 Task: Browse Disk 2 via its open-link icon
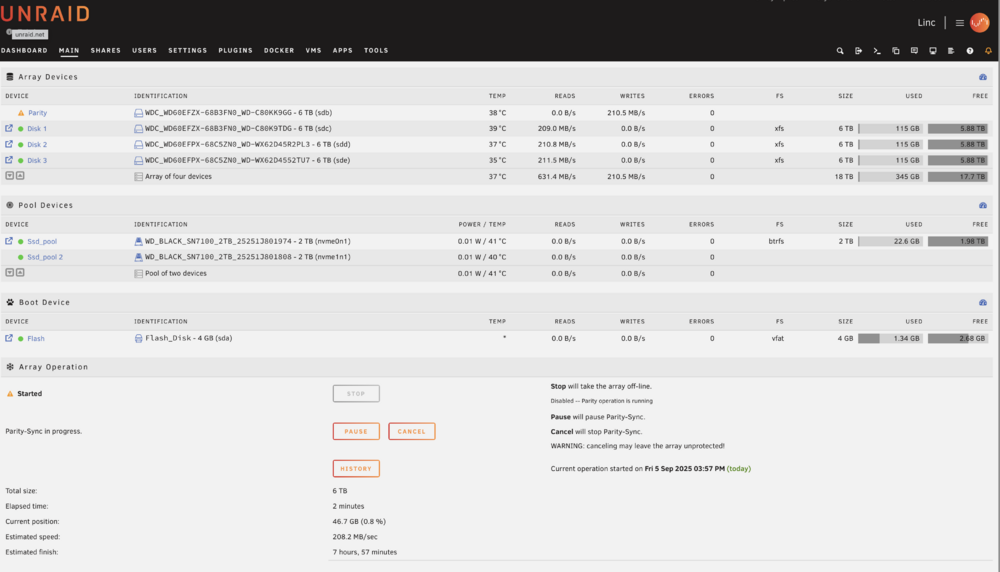click(x=9, y=144)
